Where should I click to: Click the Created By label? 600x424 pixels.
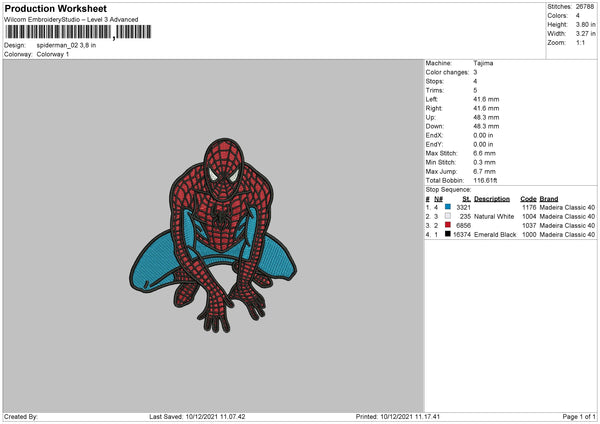21,417
